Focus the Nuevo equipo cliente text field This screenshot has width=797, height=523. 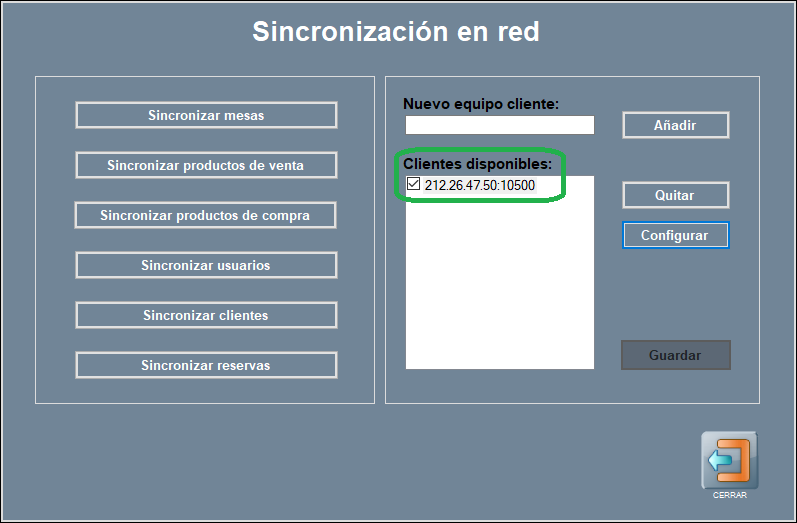499,125
